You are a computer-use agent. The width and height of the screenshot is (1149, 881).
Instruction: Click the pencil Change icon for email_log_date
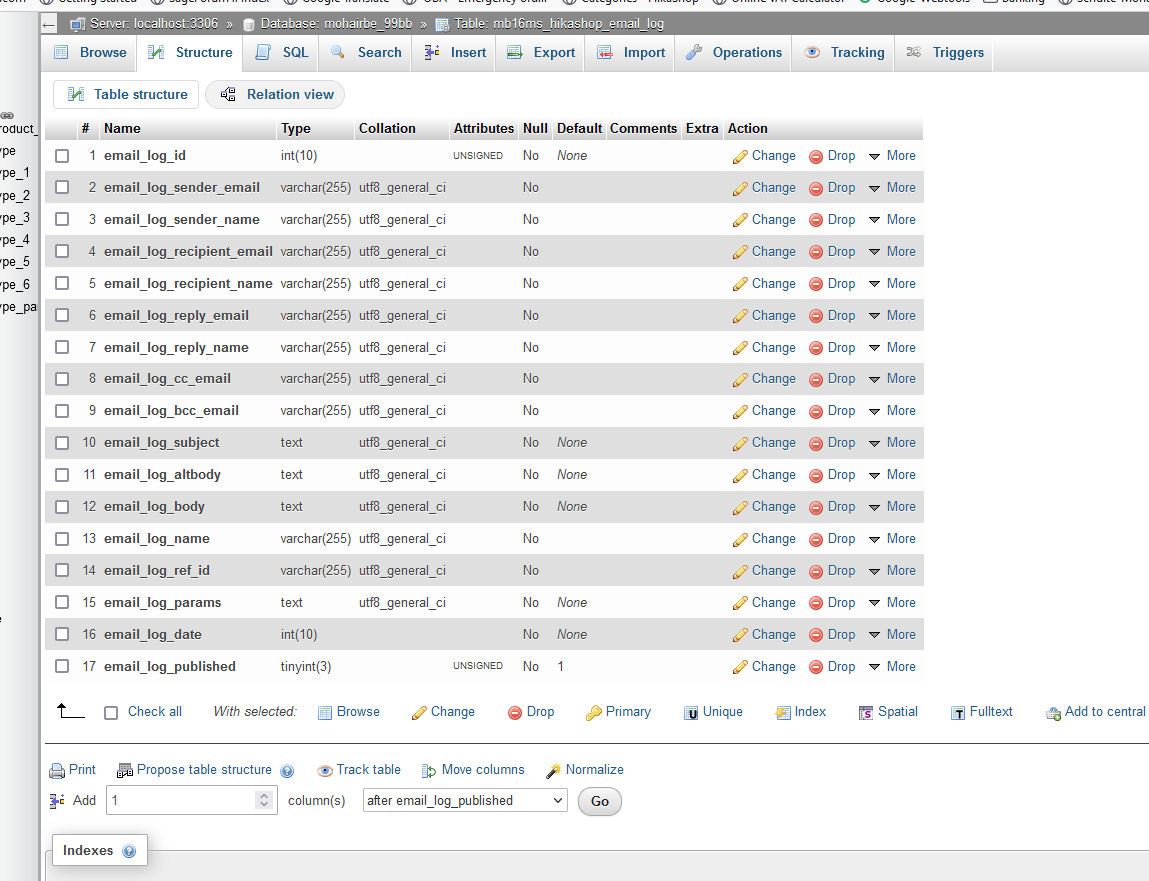pyautogui.click(x=740, y=635)
